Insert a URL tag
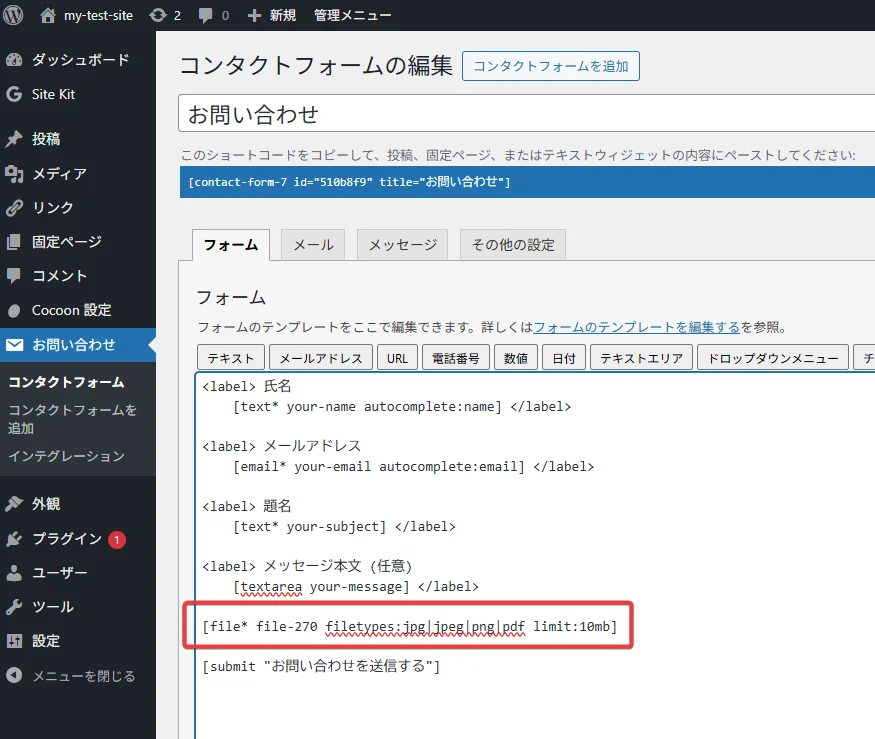The width and height of the screenshot is (875, 739). pos(397,358)
